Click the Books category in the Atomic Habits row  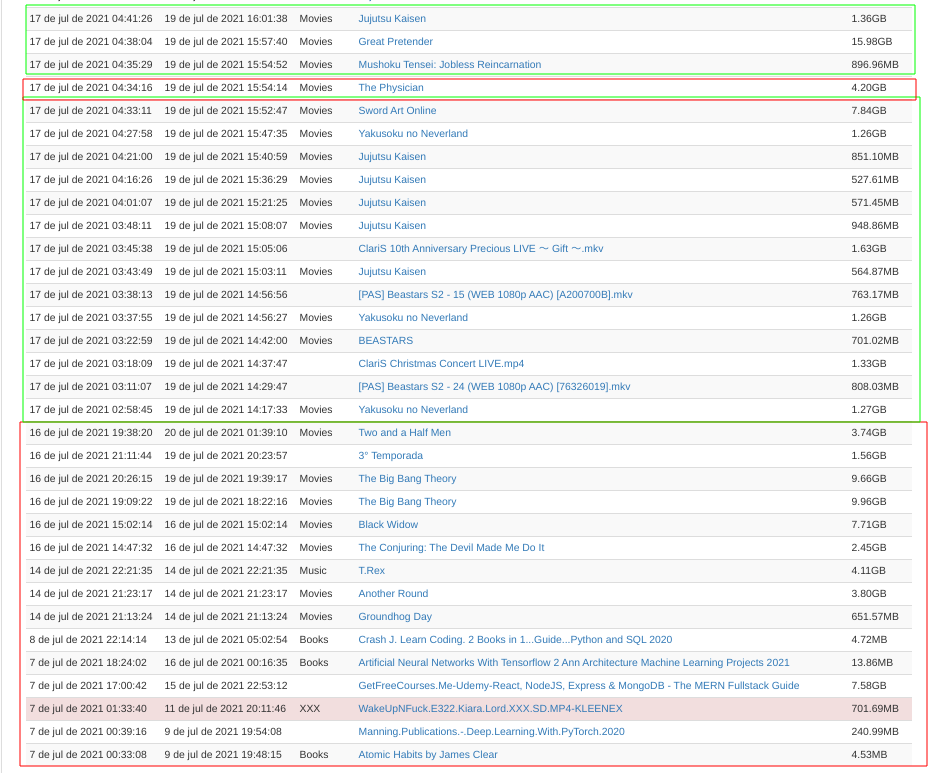(x=314, y=755)
